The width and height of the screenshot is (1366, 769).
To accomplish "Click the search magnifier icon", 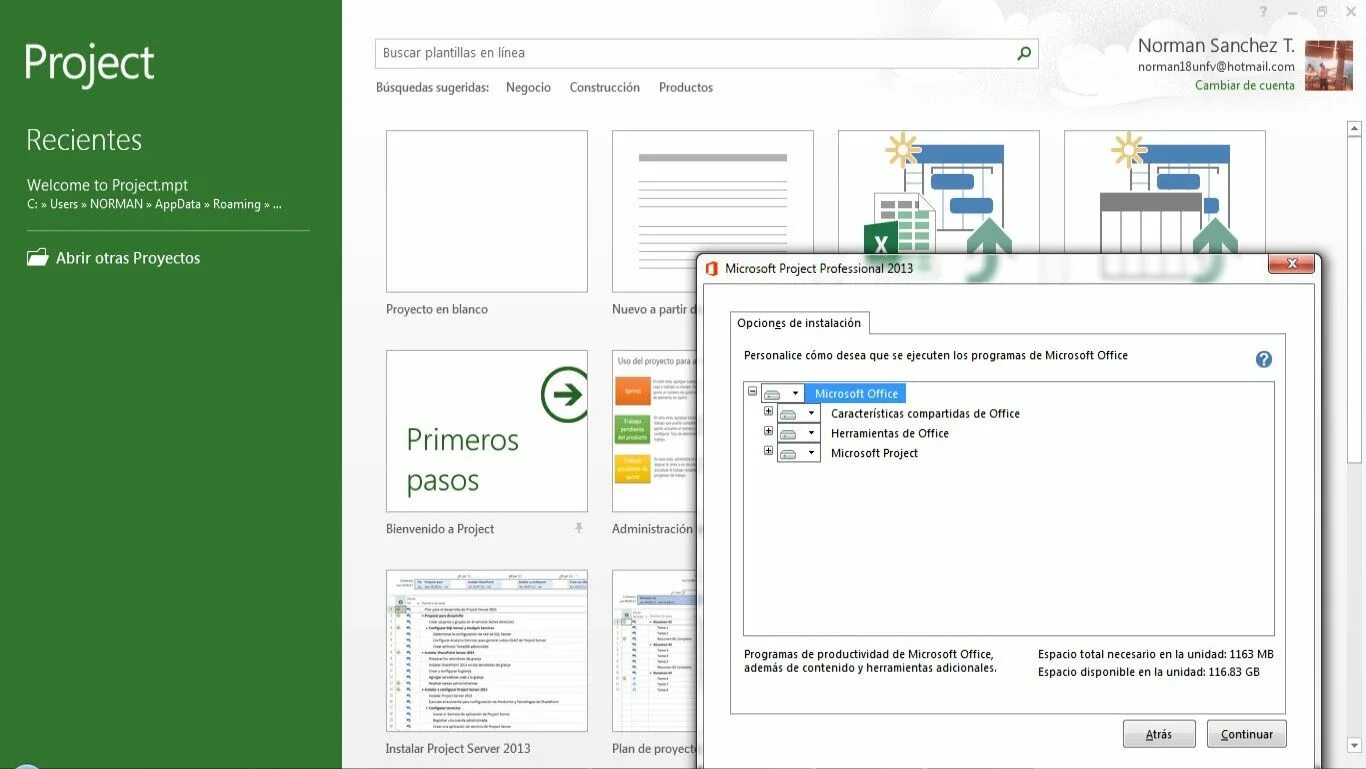I will pos(1023,53).
